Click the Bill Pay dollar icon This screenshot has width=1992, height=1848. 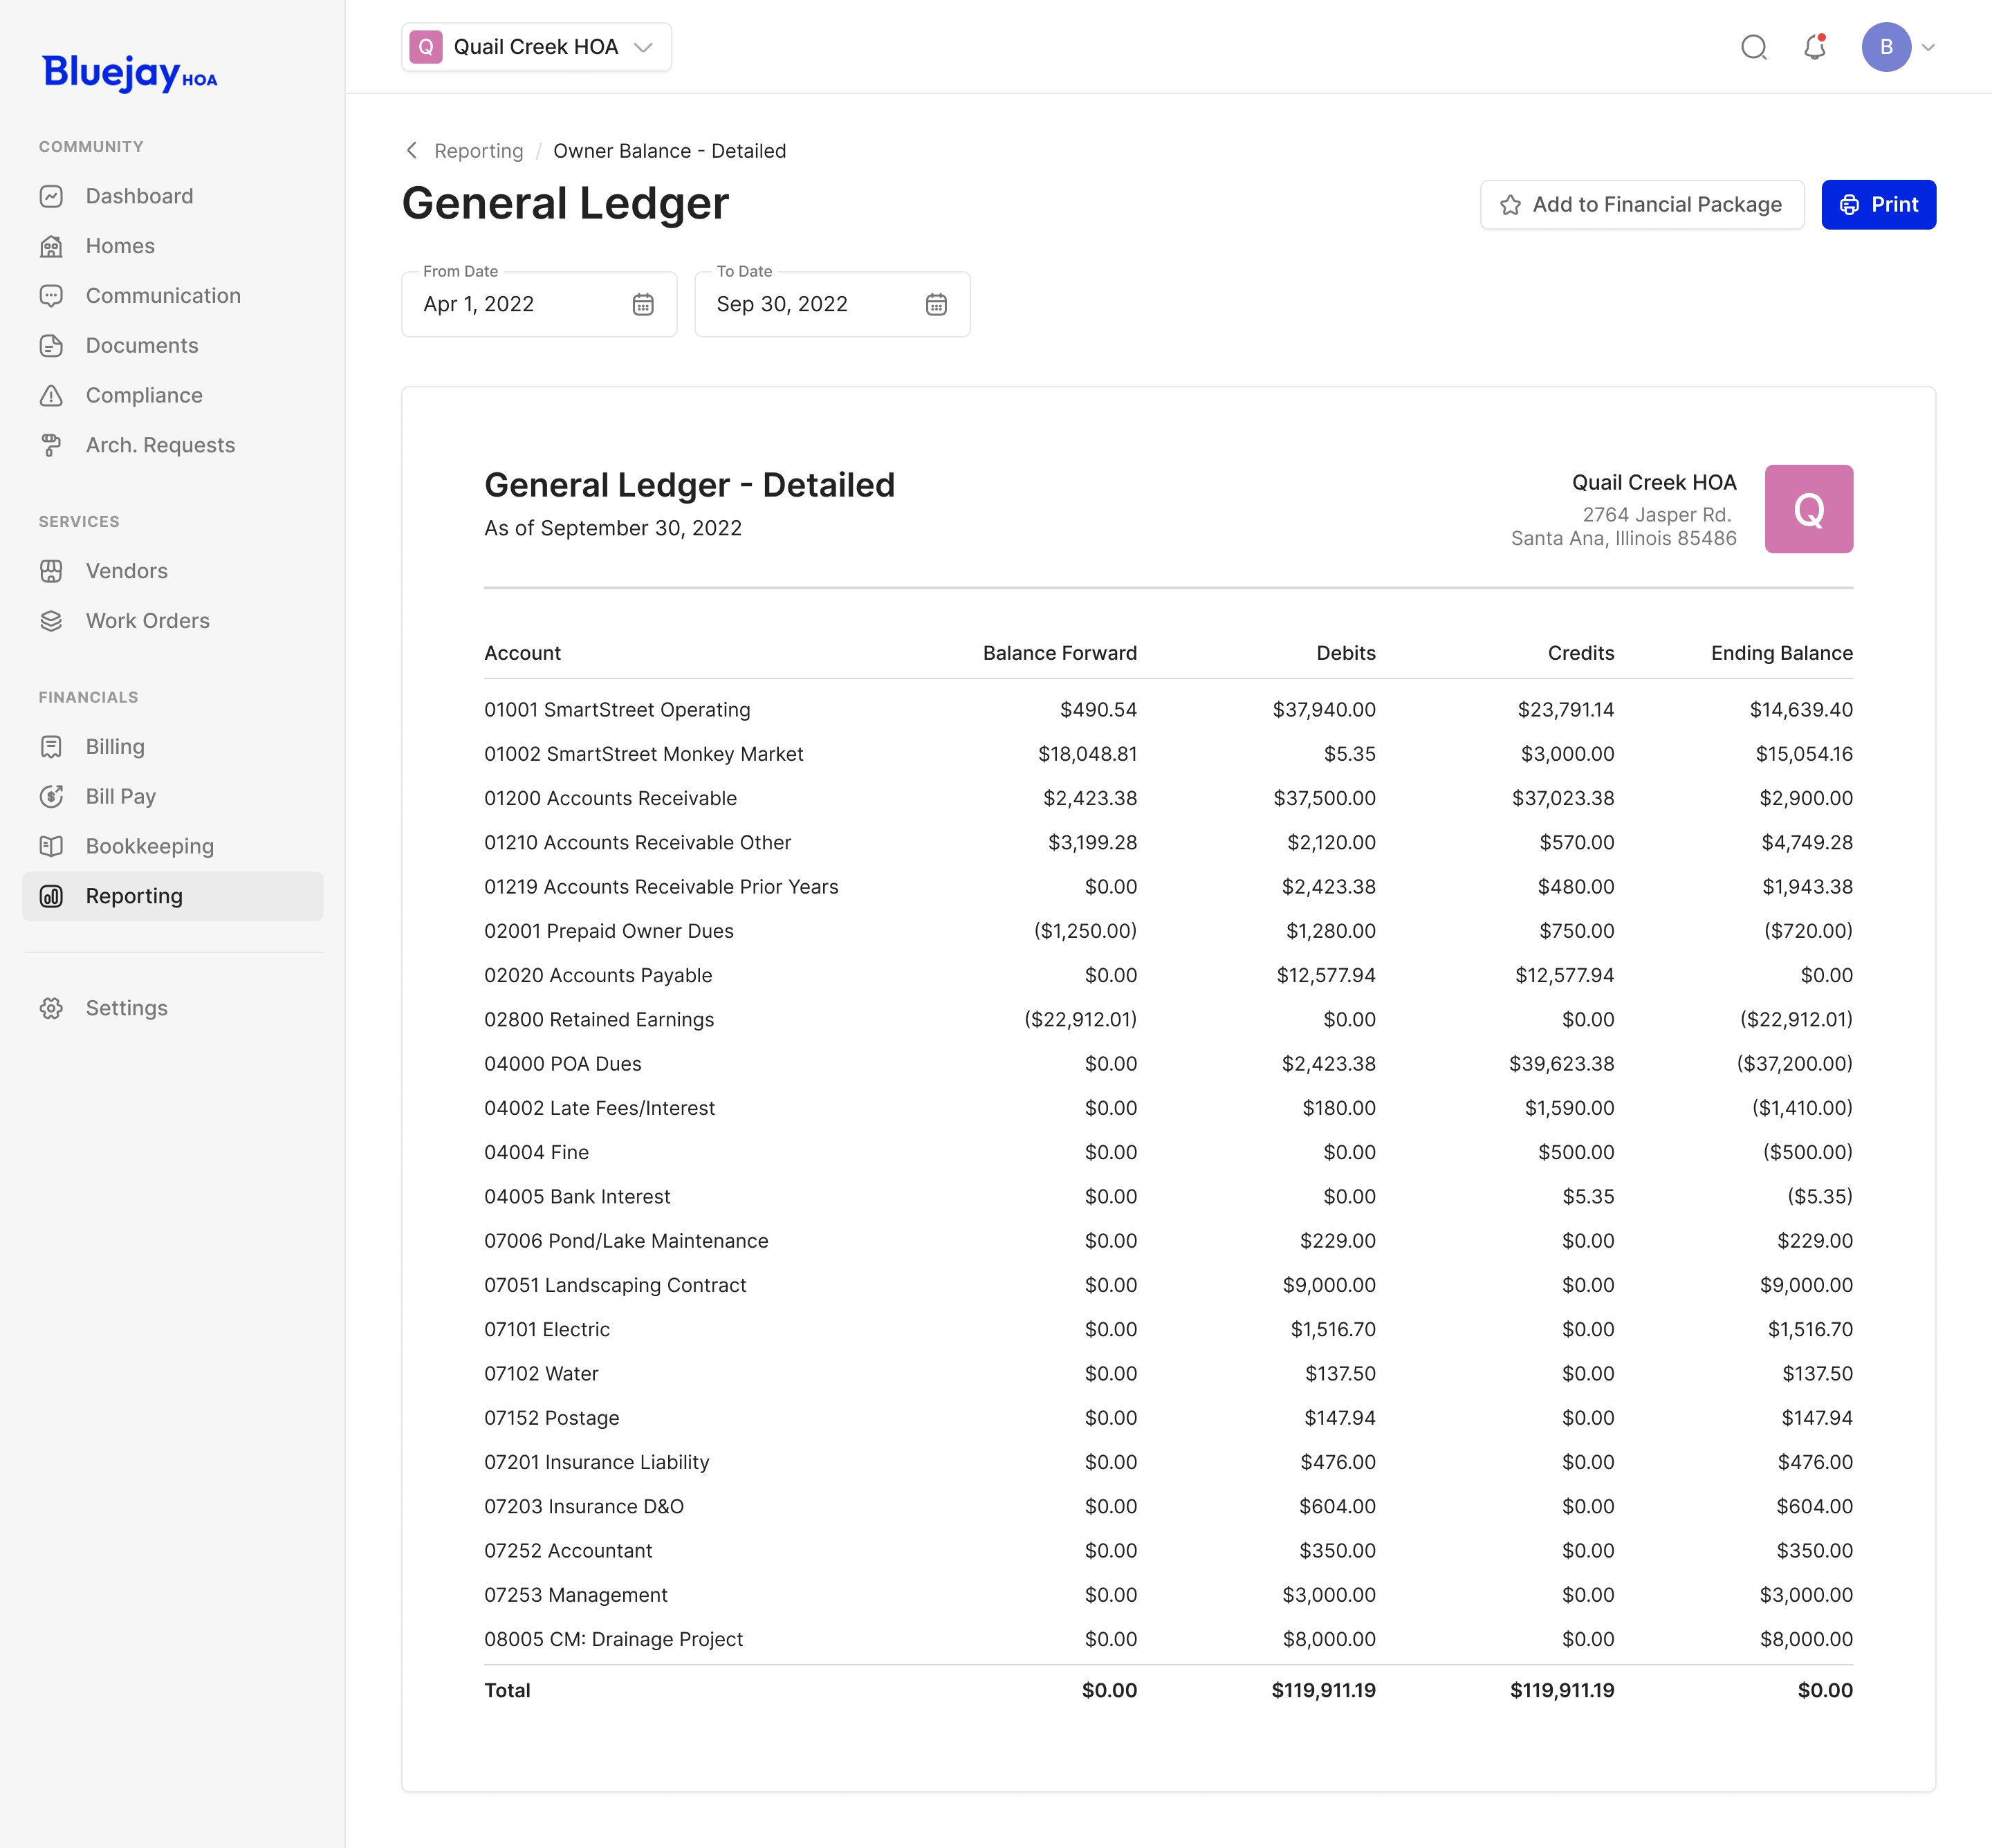pos(51,796)
